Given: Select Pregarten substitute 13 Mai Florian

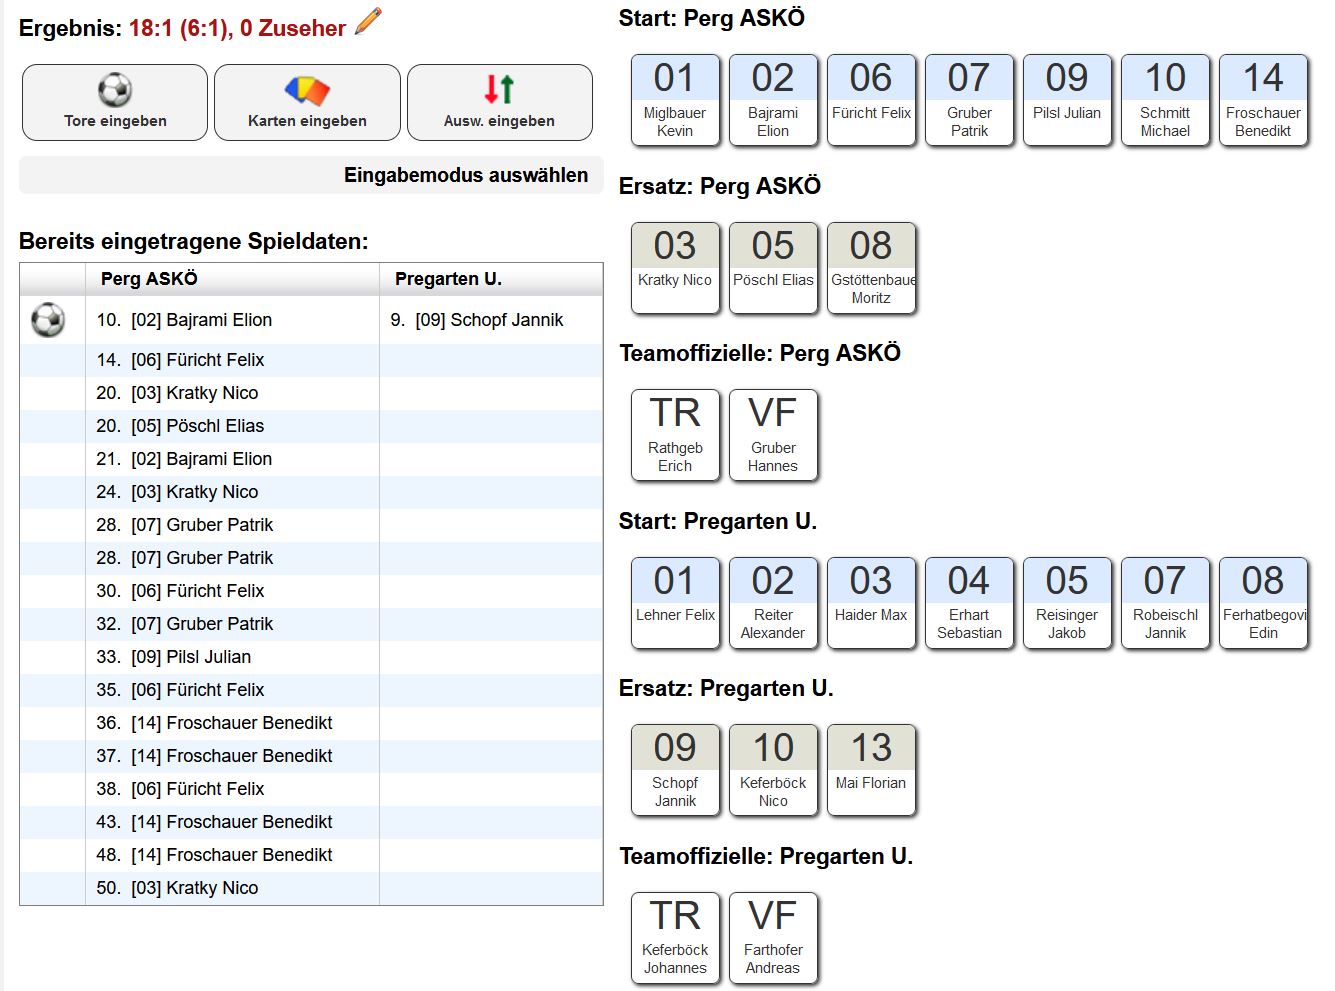Looking at the screenshot, I should pos(871,770).
